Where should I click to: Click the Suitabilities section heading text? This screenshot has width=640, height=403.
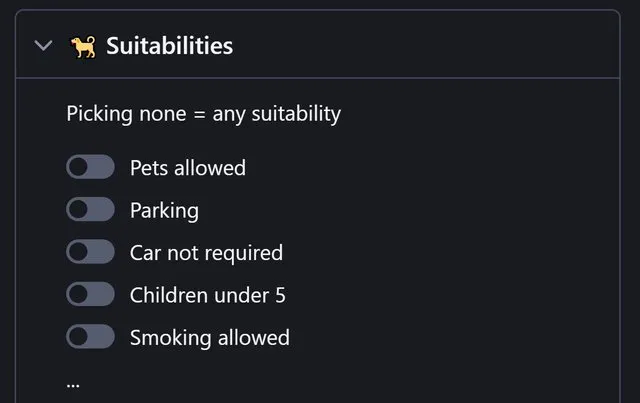pyautogui.click(x=169, y=45)
